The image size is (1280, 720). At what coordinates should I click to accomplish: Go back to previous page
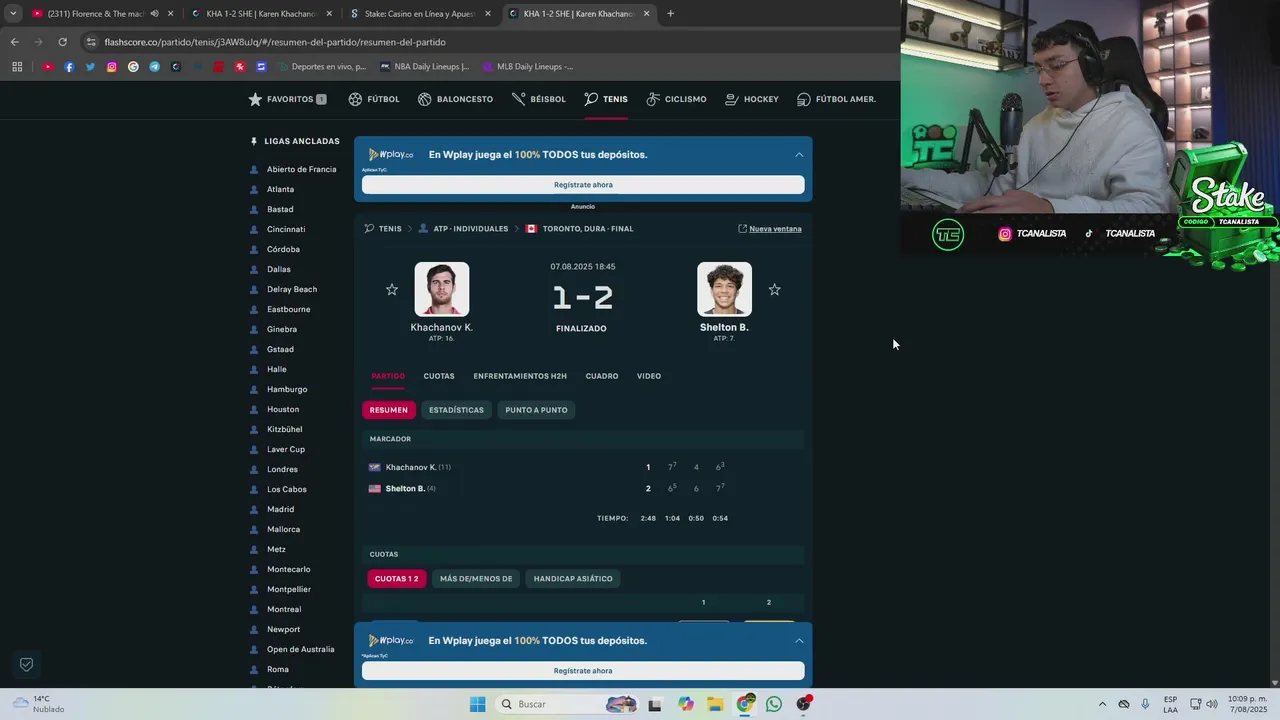pos(14,42)
